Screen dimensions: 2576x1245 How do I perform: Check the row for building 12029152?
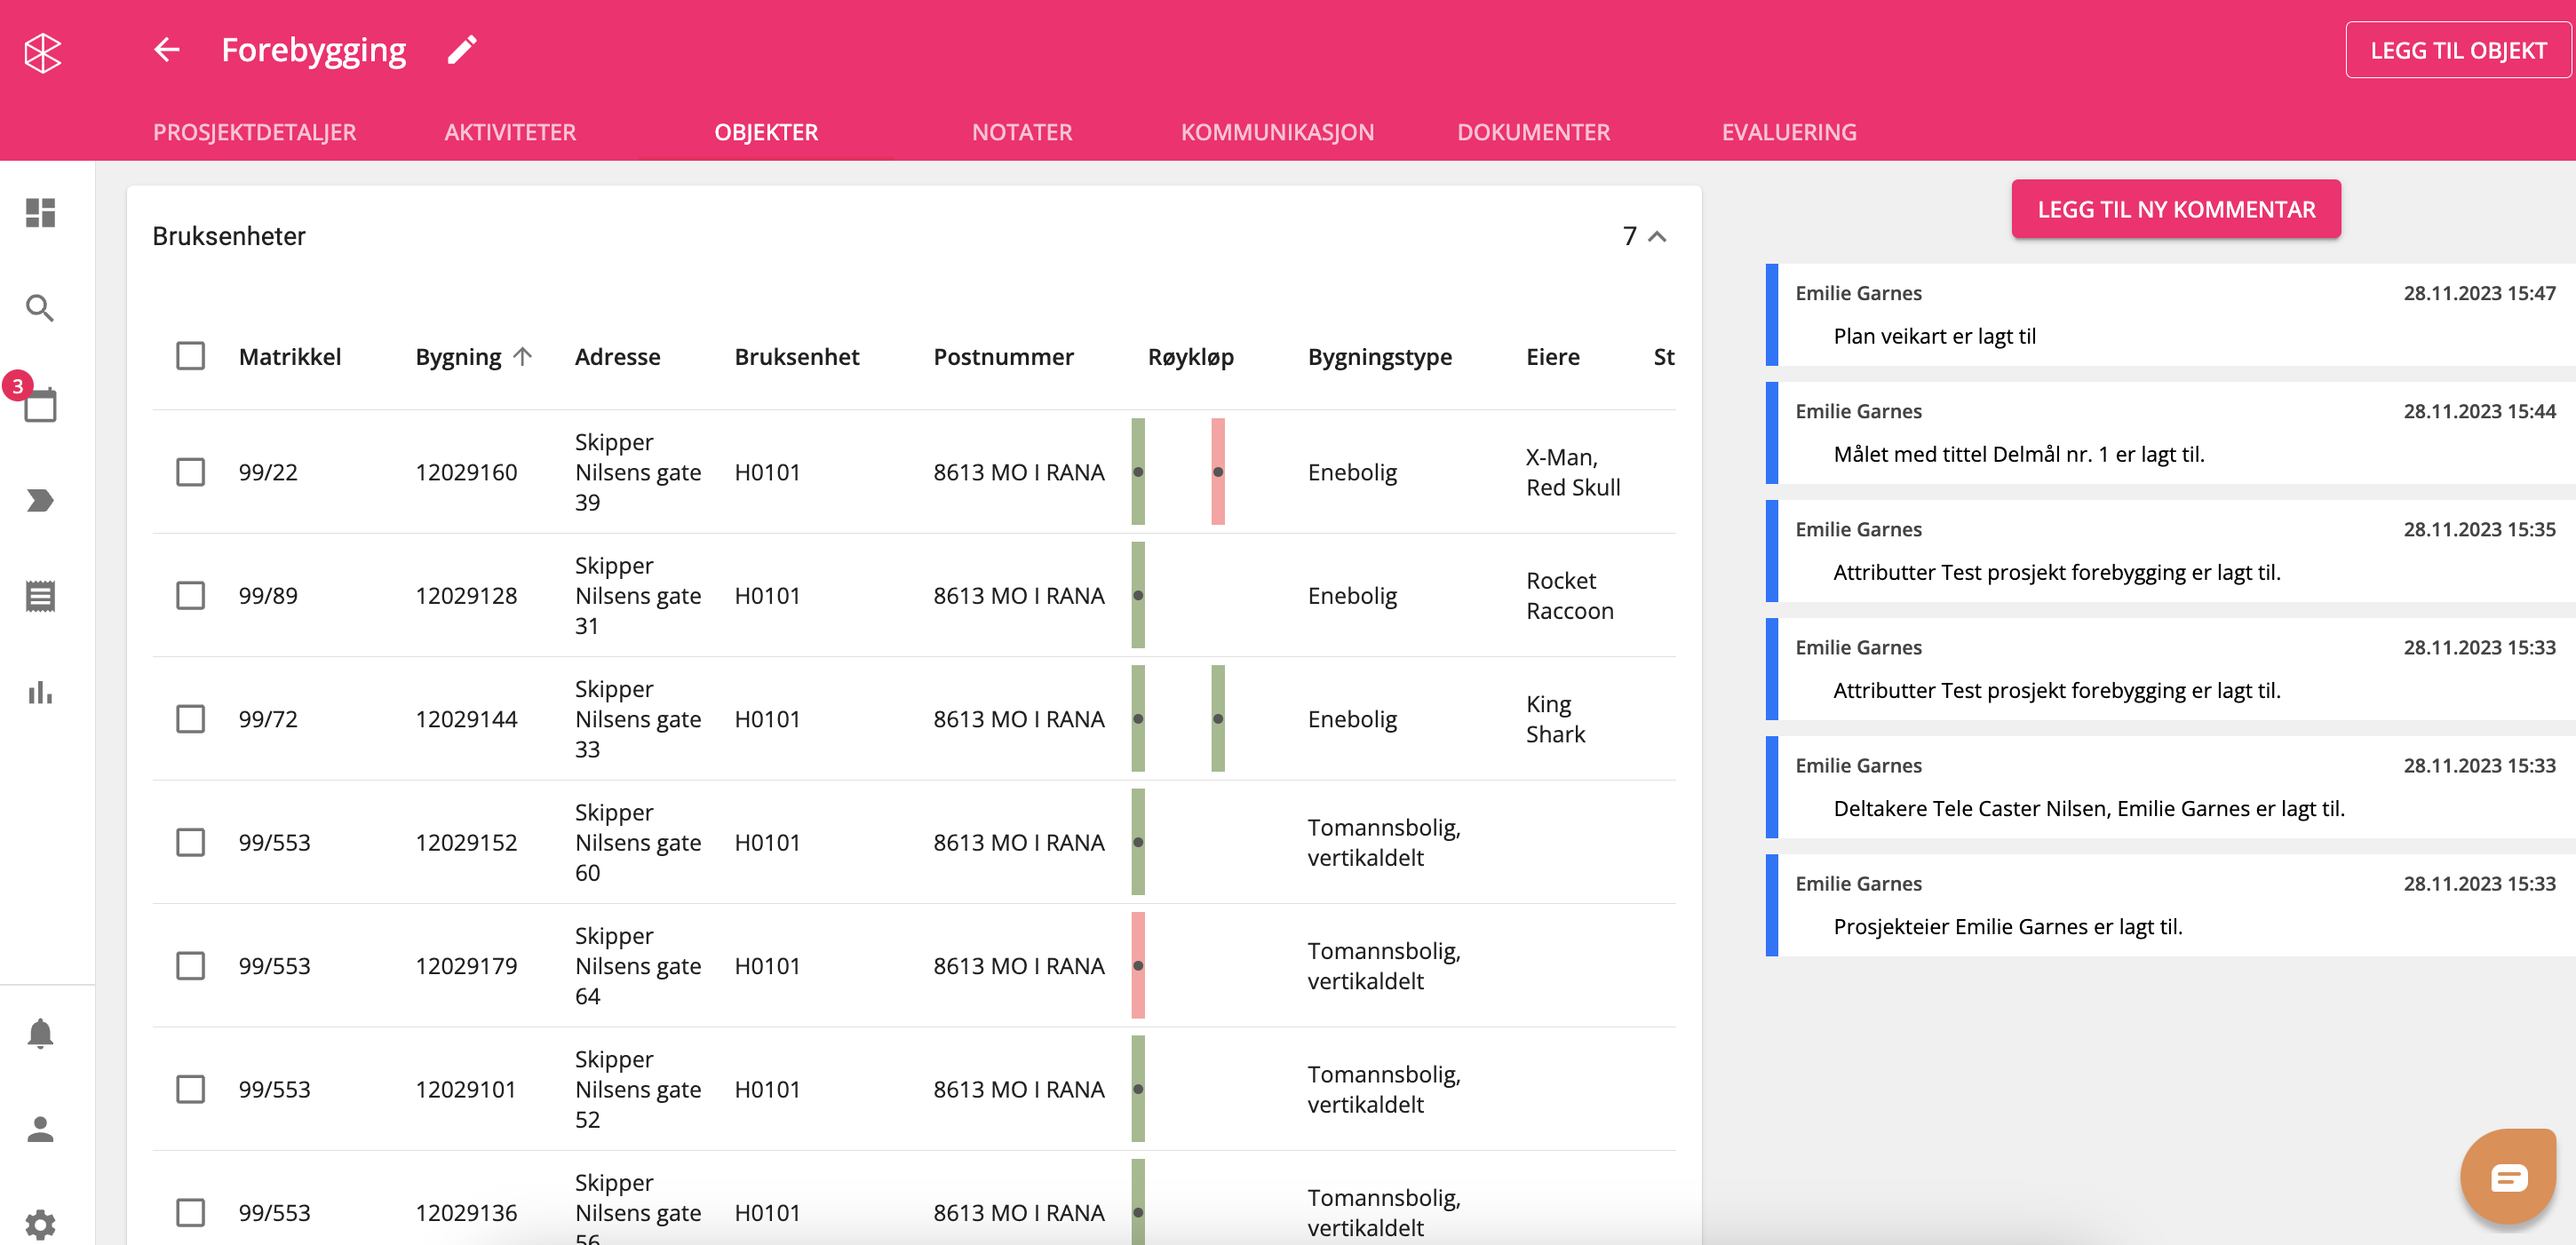[190, 842]
